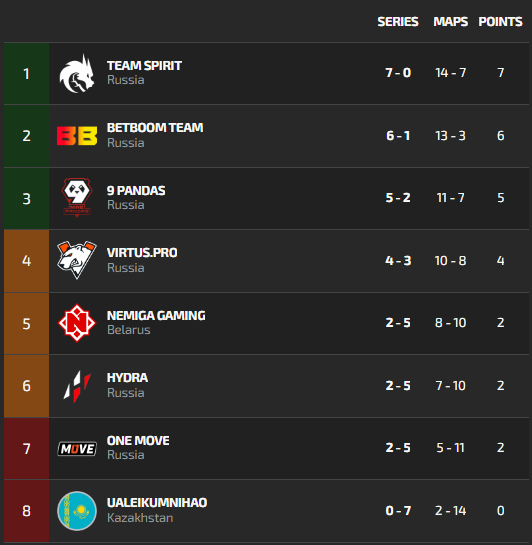Open the BETBOOM TEAM name link
This screenshot has width=532, height=545.
(x=155, y=128)
